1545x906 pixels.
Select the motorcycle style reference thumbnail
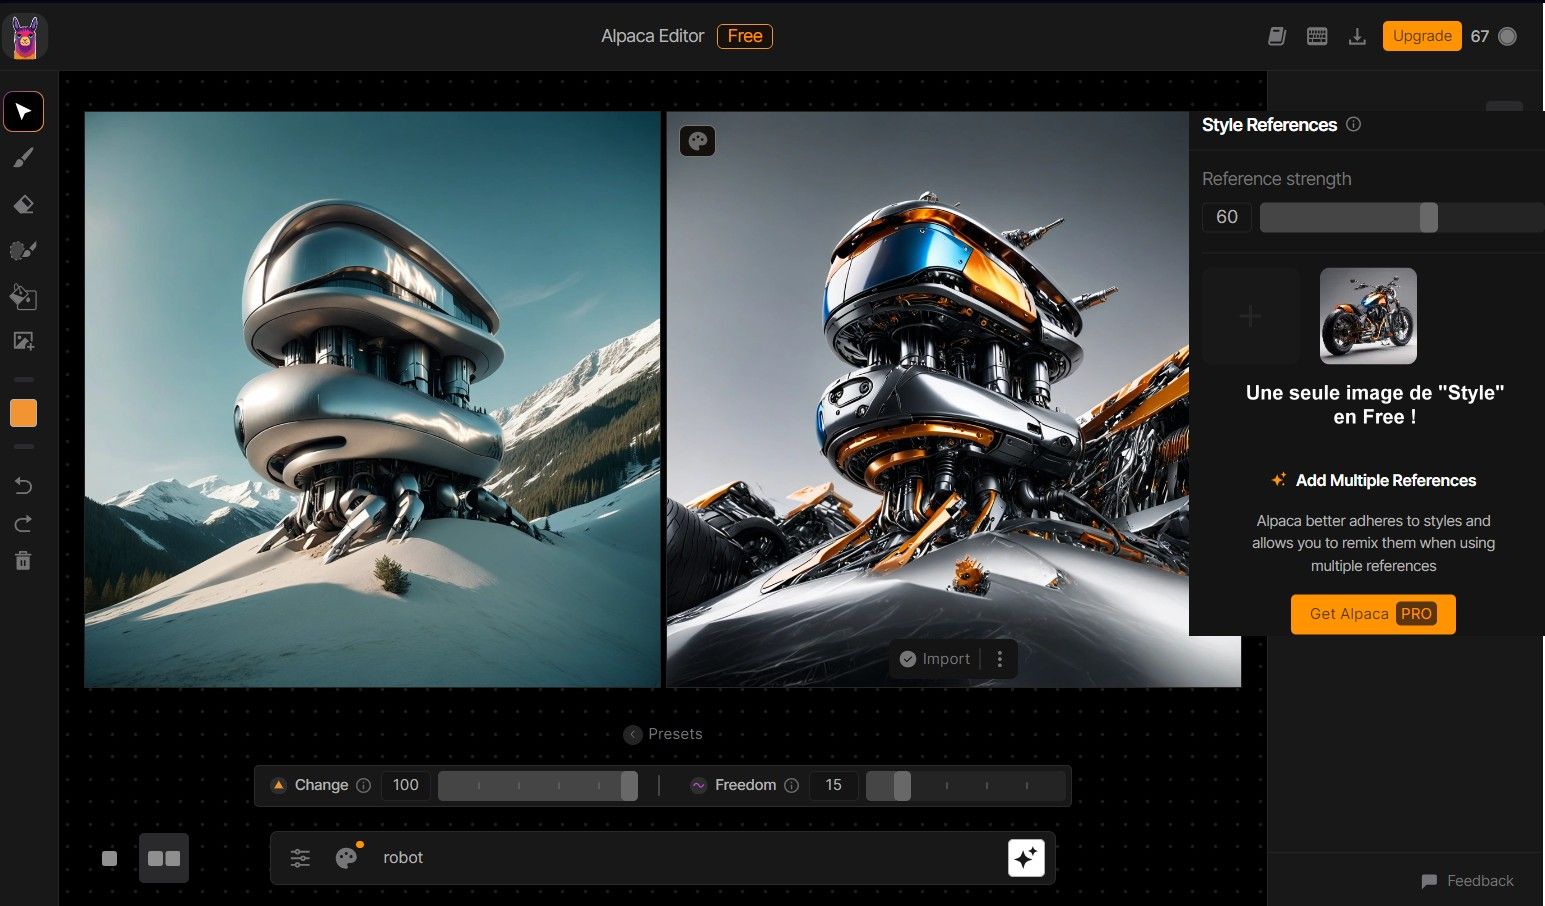(1368, 316)
